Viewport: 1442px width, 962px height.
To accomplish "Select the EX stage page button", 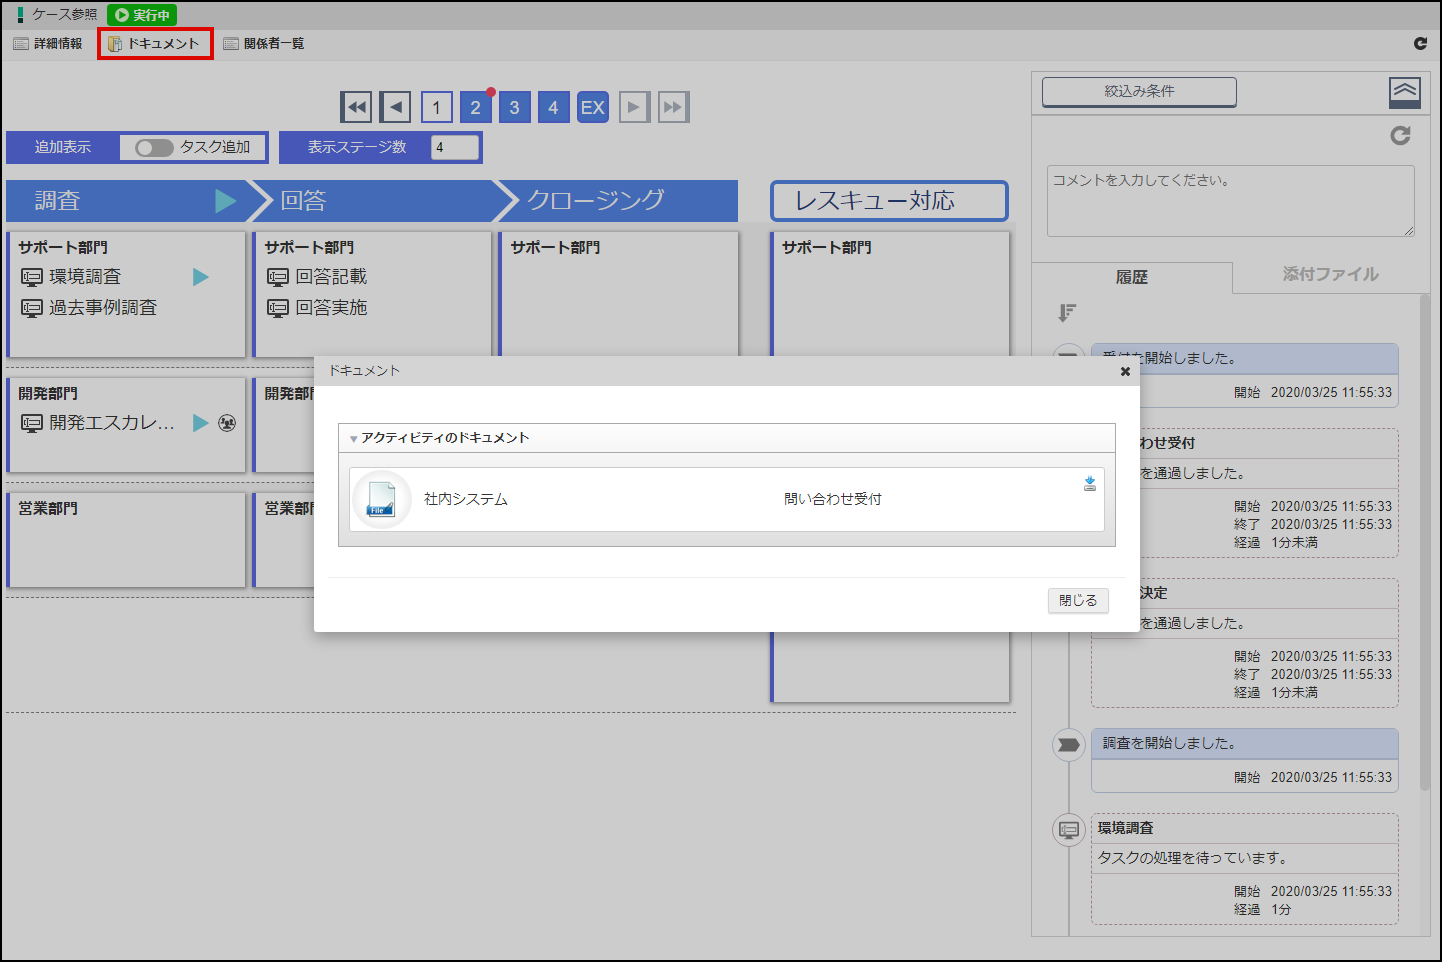I will 592,107.
